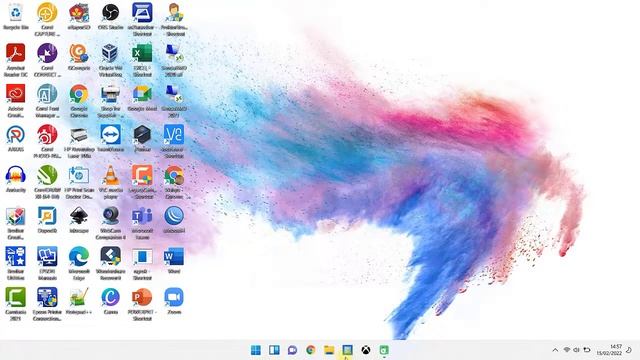The height and width of the screenshot is (360, 640).
Task: Open Xbox app from the taskbar
Action: [366, 350]
